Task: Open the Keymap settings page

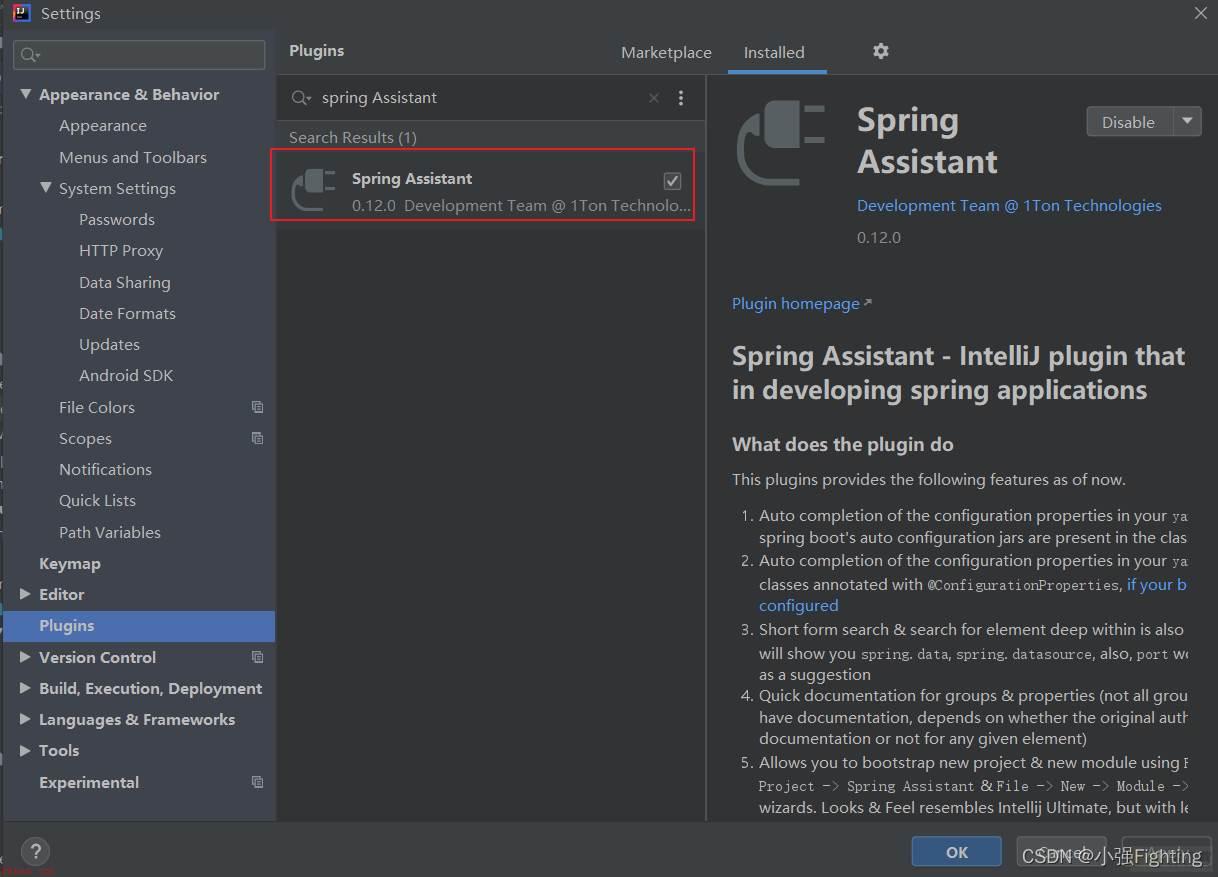Action: click(69, 563)
